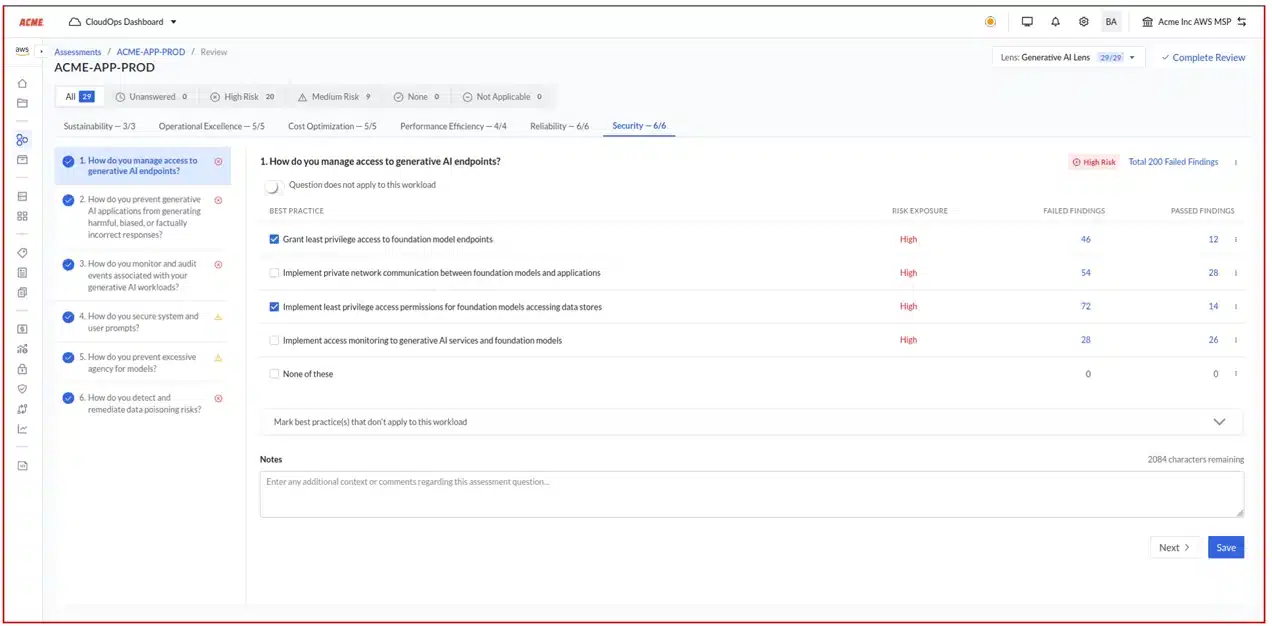
Task: Click into the Notes text field
Action: pyautogui.click(x=751, y=494)
